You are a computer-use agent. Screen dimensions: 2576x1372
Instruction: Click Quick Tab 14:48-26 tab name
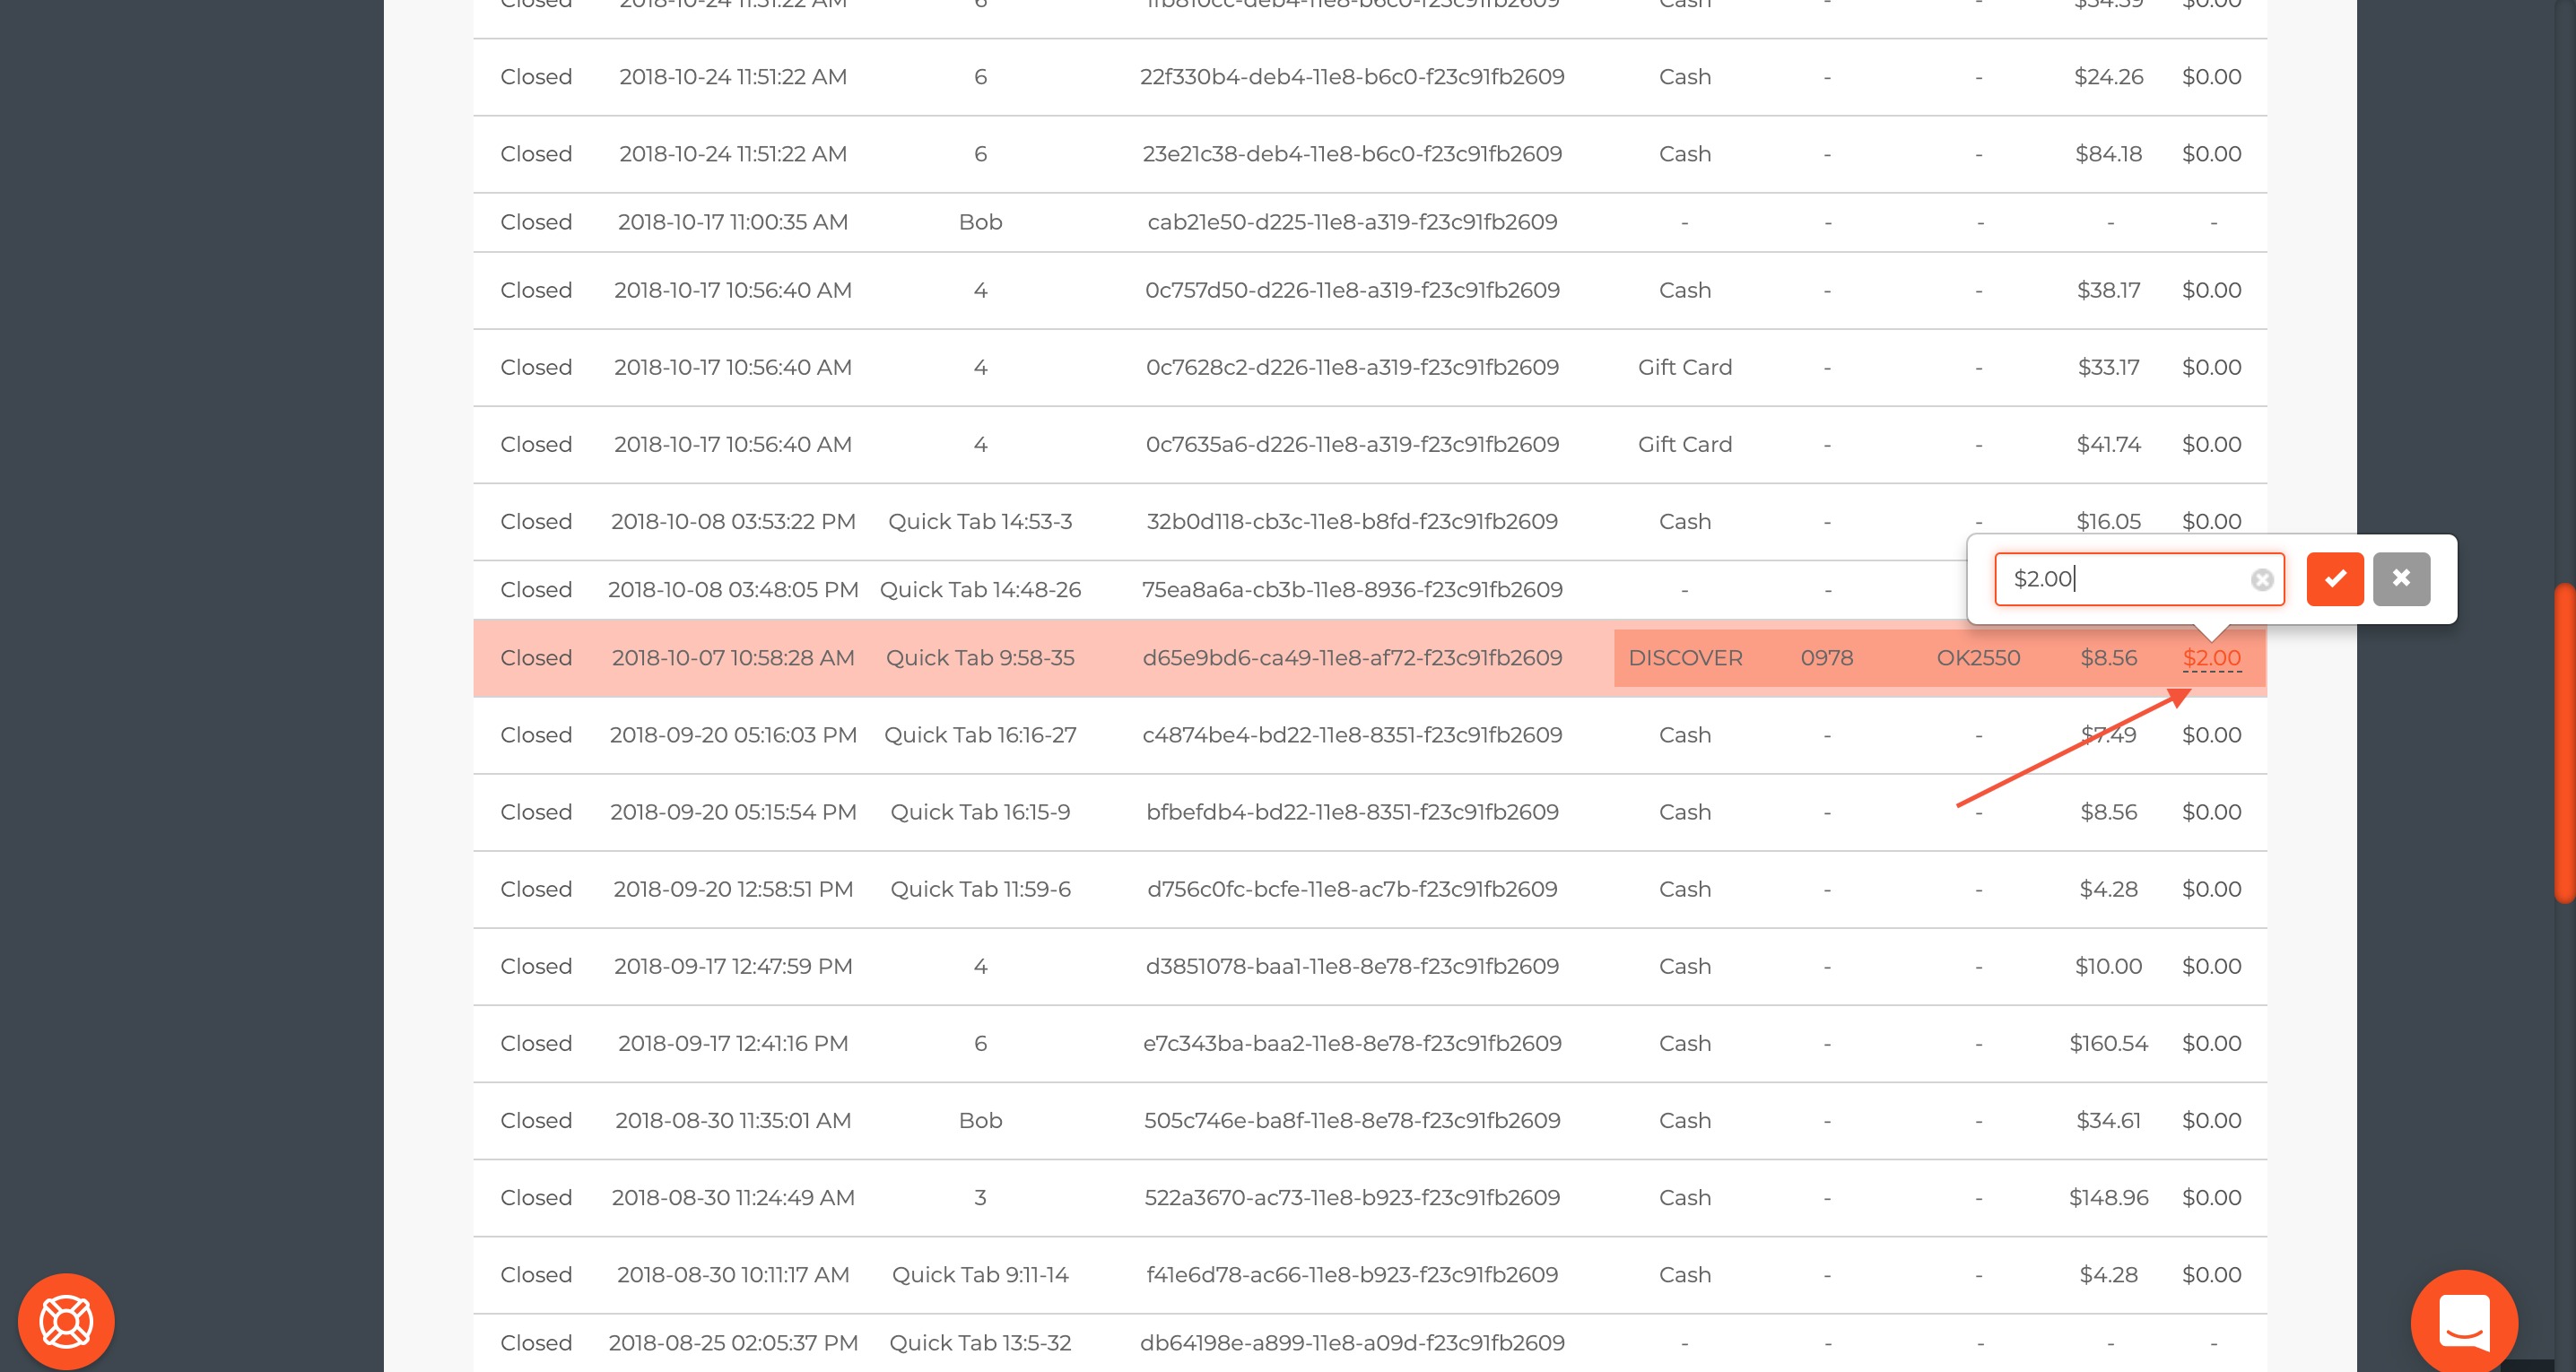pos(979,590)
